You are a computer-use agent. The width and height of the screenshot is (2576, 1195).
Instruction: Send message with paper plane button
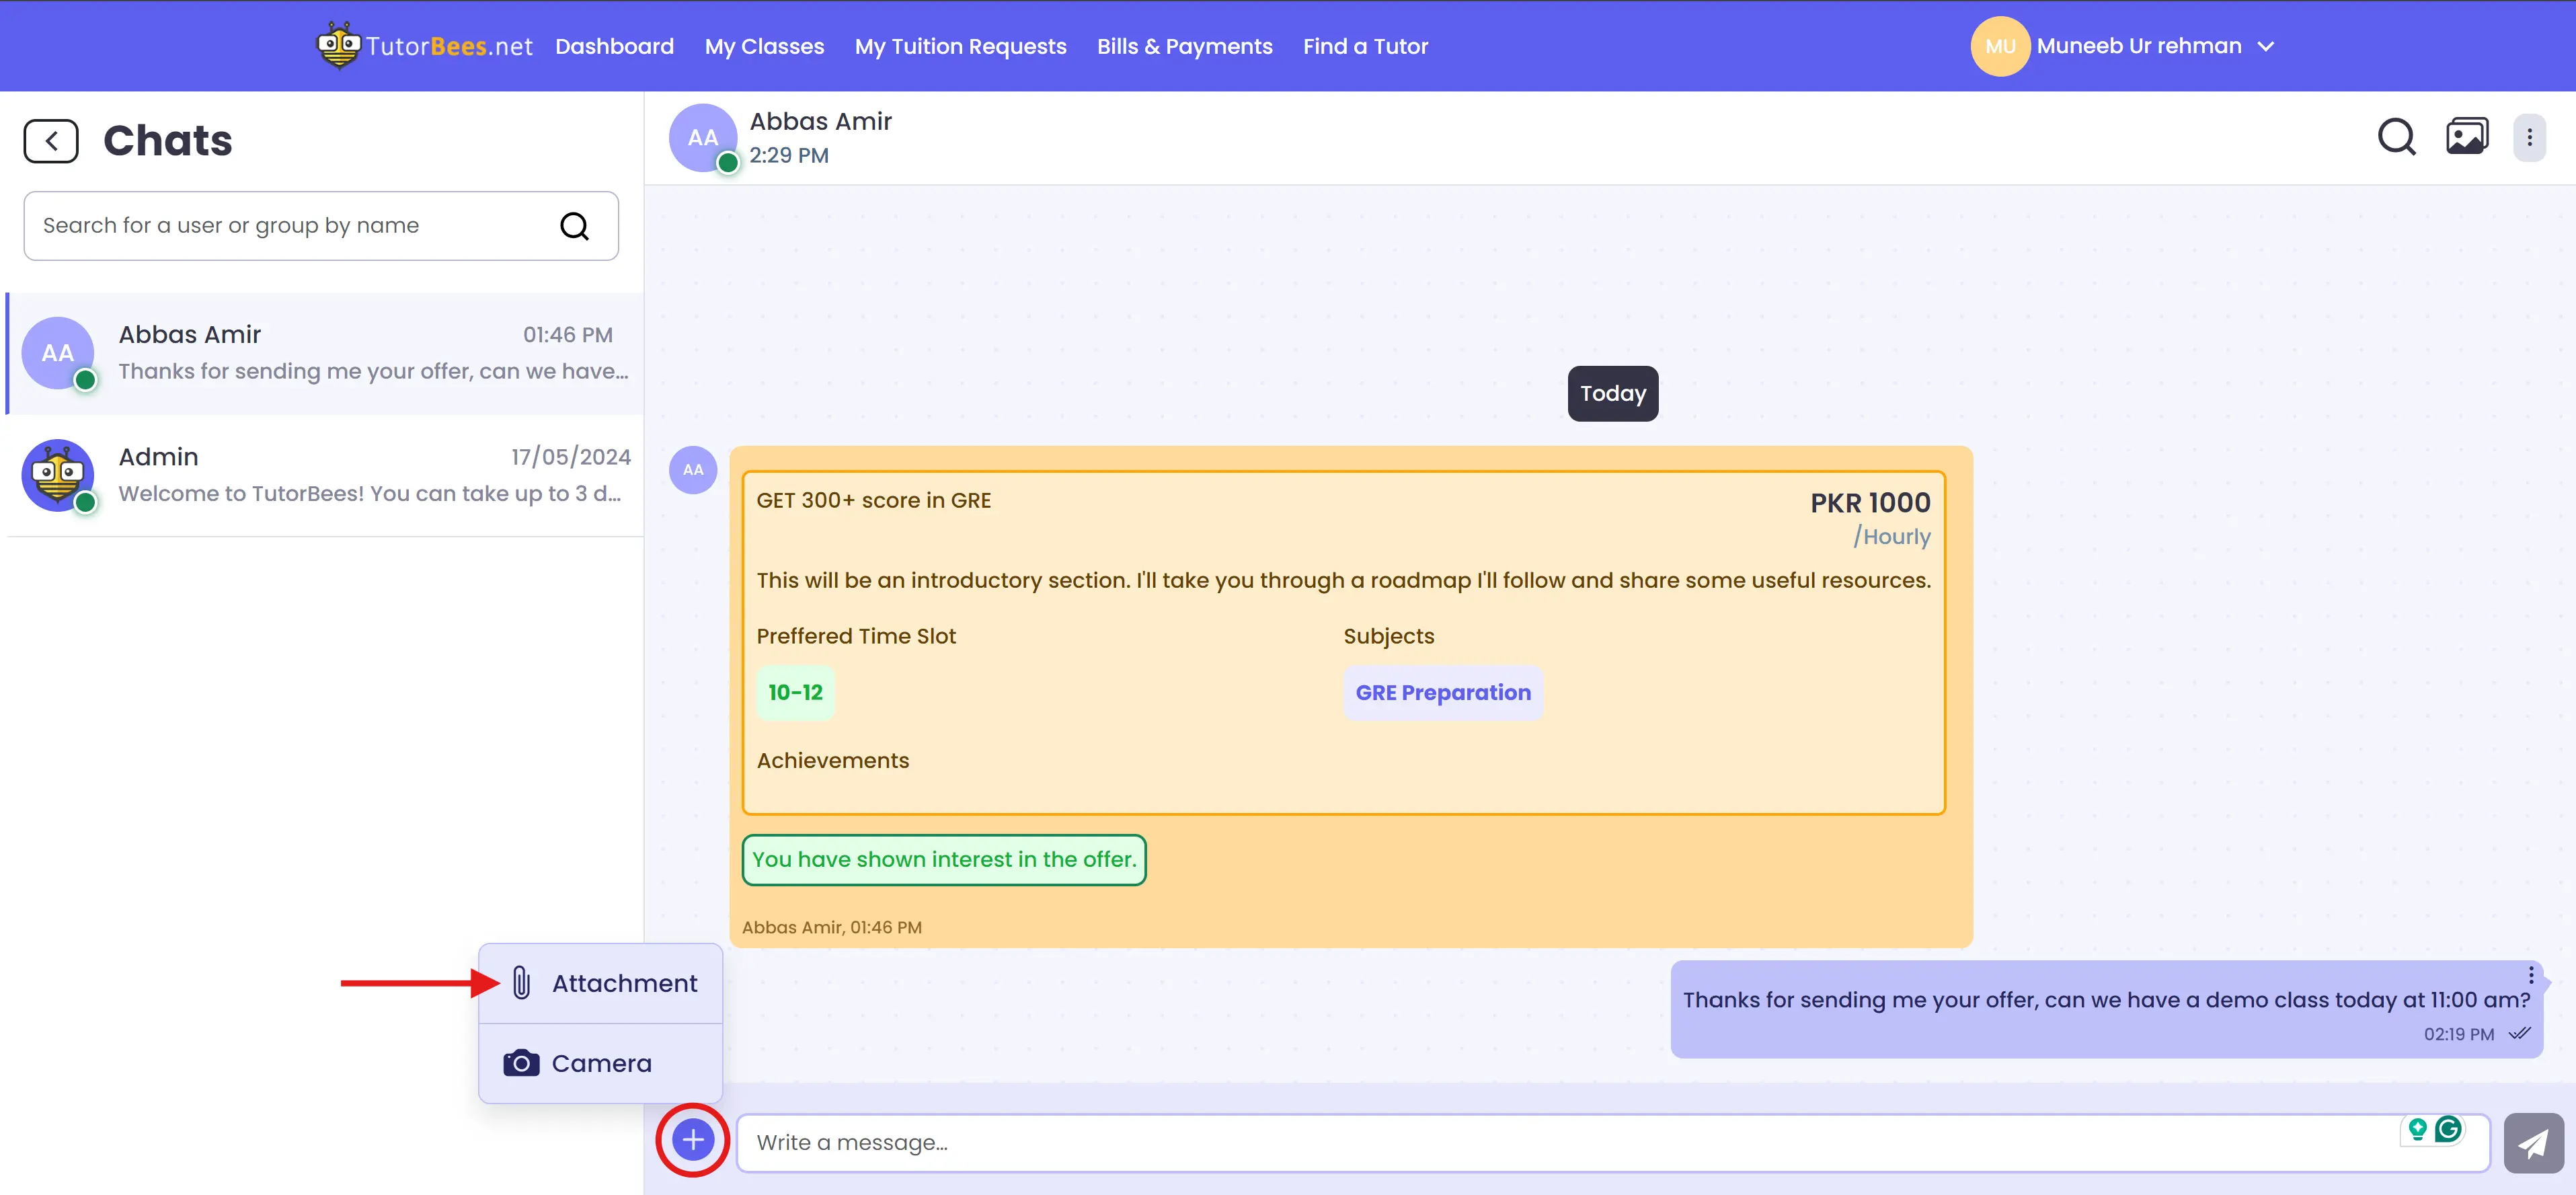pyautogui.click(x=2532, y=1143)
